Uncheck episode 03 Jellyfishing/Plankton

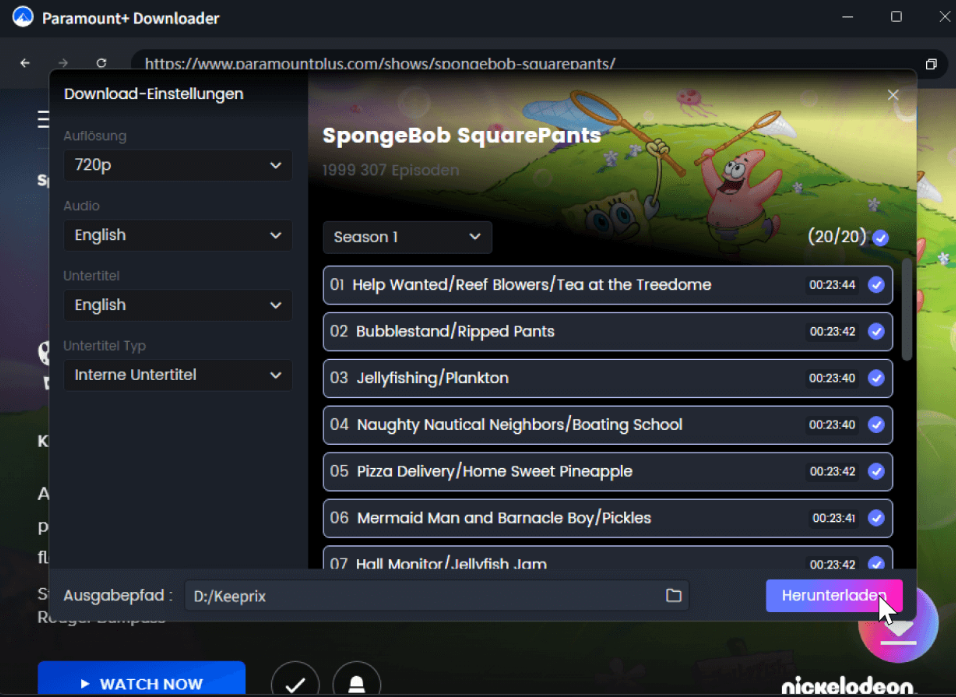tap(876, 378)
